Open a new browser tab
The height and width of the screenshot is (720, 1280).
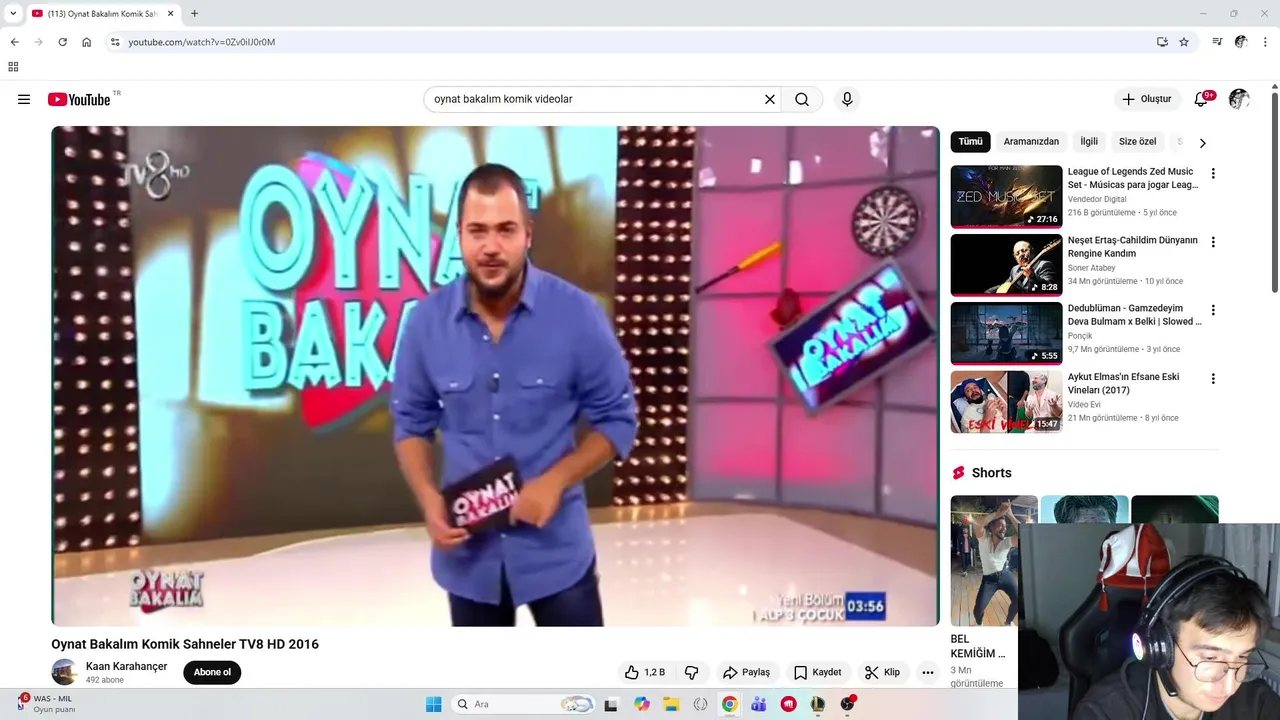194,14
